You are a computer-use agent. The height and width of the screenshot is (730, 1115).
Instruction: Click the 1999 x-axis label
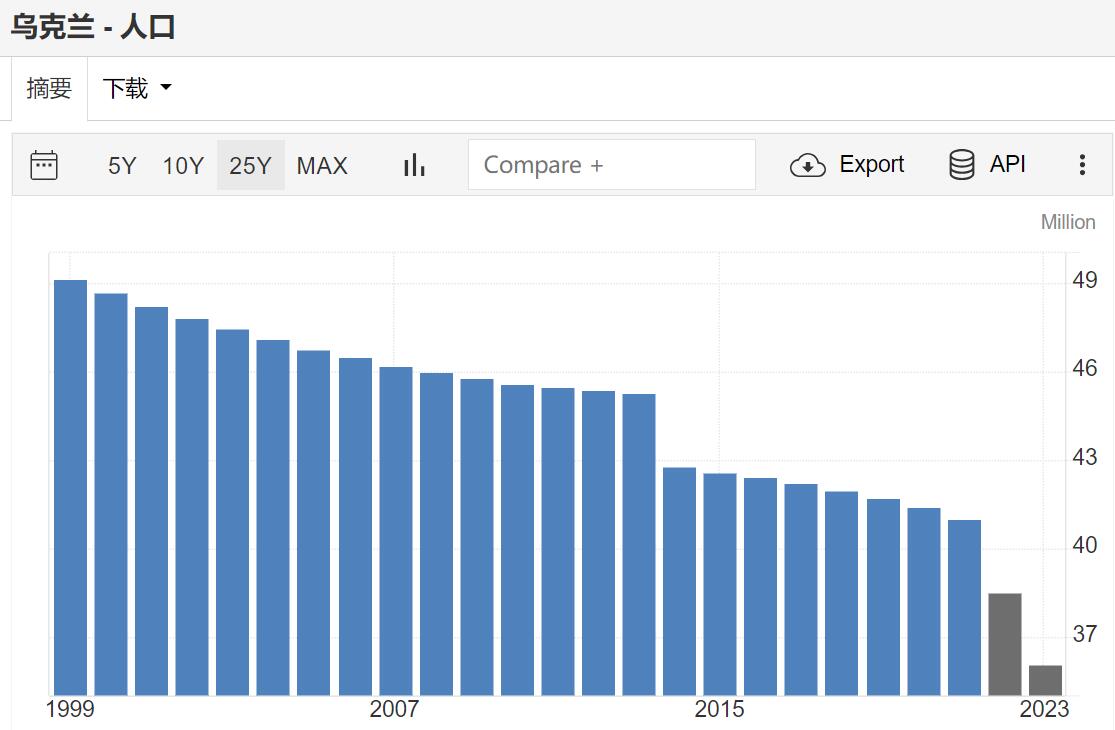(70, 709)
